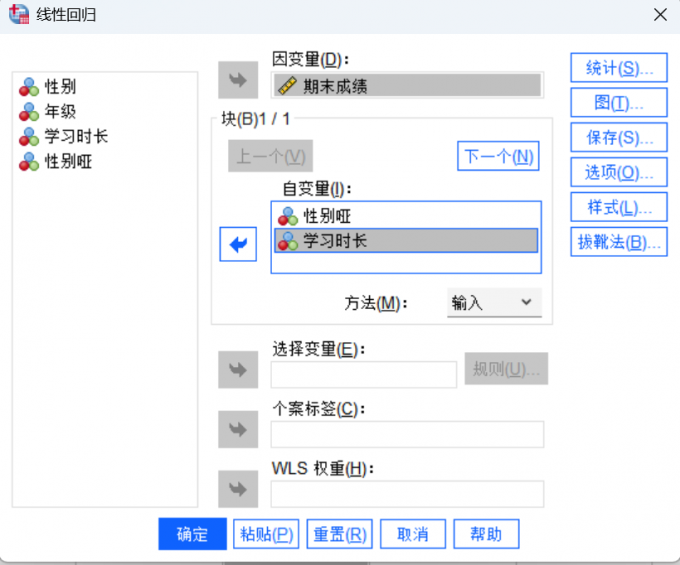Click the arrow button for 个案标签 field
Screen dimensions: 680x565
pos(238,429)
